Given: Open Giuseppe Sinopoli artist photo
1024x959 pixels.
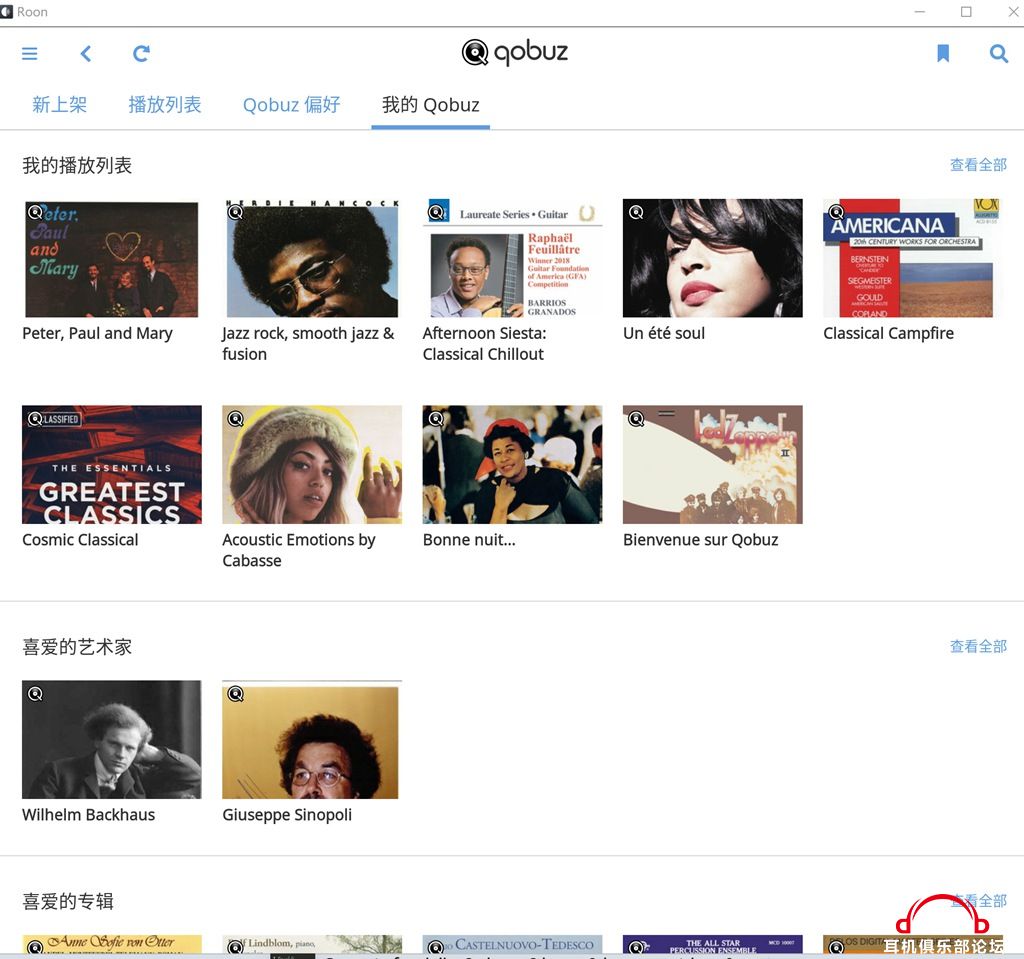Looking at the screenshot, I should 312,740.
